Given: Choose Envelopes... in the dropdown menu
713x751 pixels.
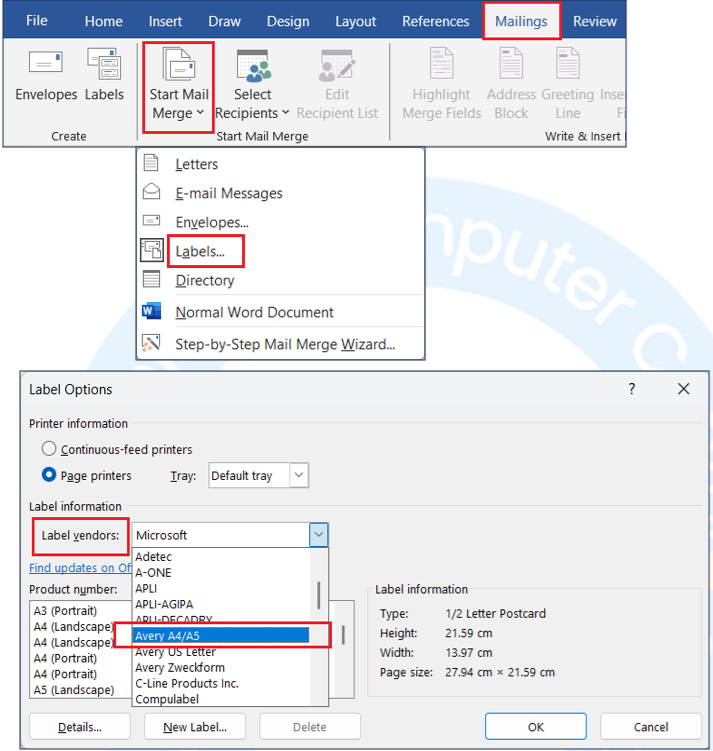Looking at the screenshot, I should pos(281,222).
